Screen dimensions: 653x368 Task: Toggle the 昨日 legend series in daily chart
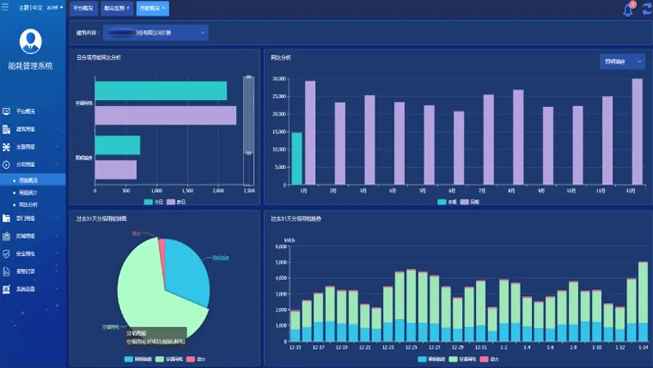coord(176,202)
